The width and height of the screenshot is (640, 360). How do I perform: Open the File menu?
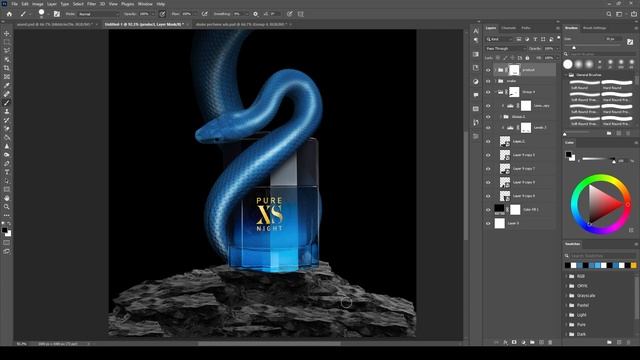point(14,4)
